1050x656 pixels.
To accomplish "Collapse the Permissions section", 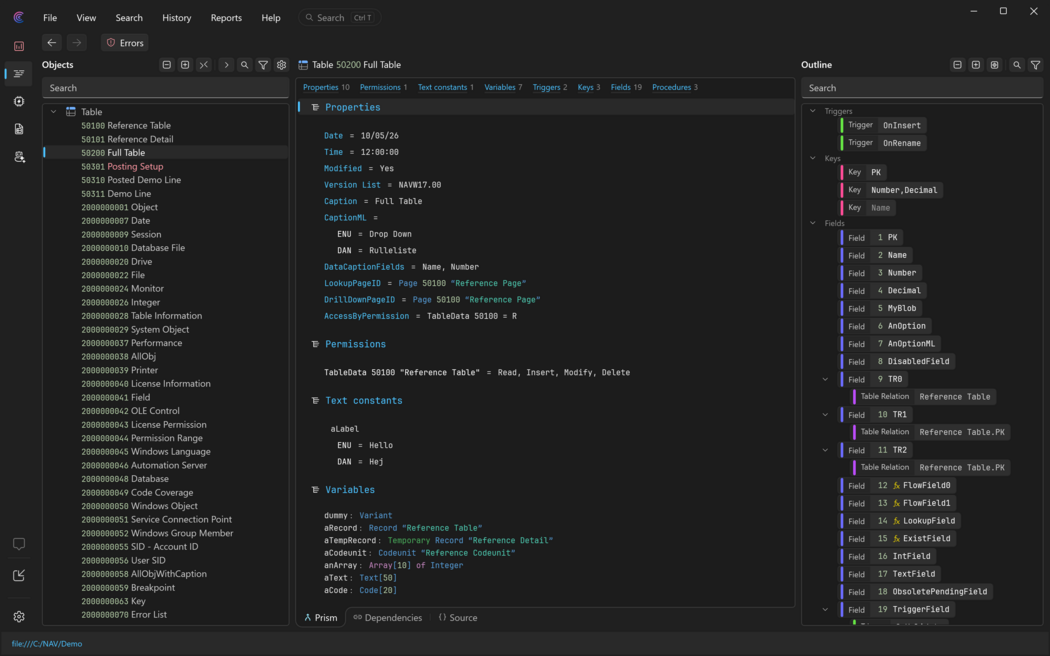I will [315, 344].
